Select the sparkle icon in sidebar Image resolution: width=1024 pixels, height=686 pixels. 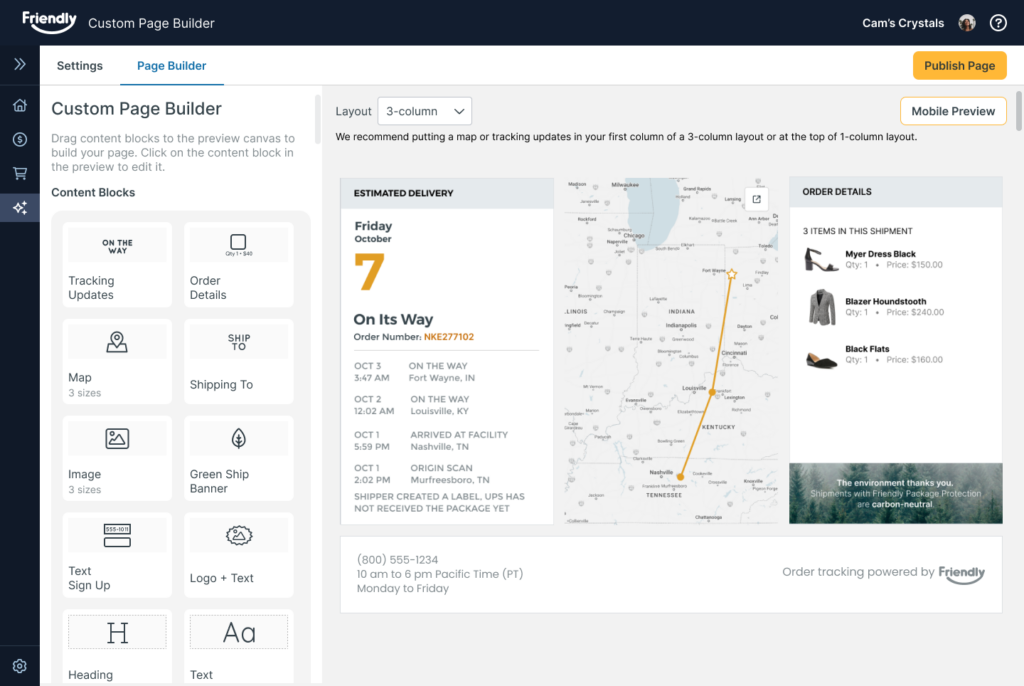(19, 208)
